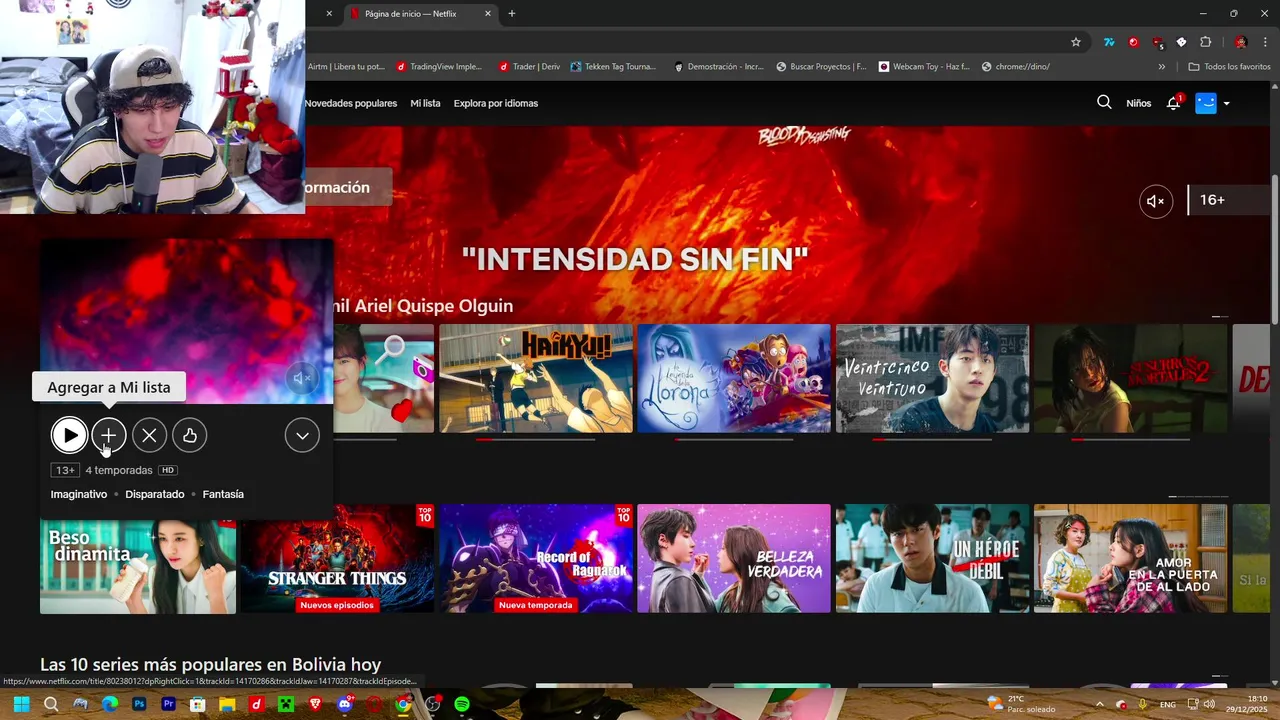
Task: Switch the ENG input language
Action: click(1167, 704)
